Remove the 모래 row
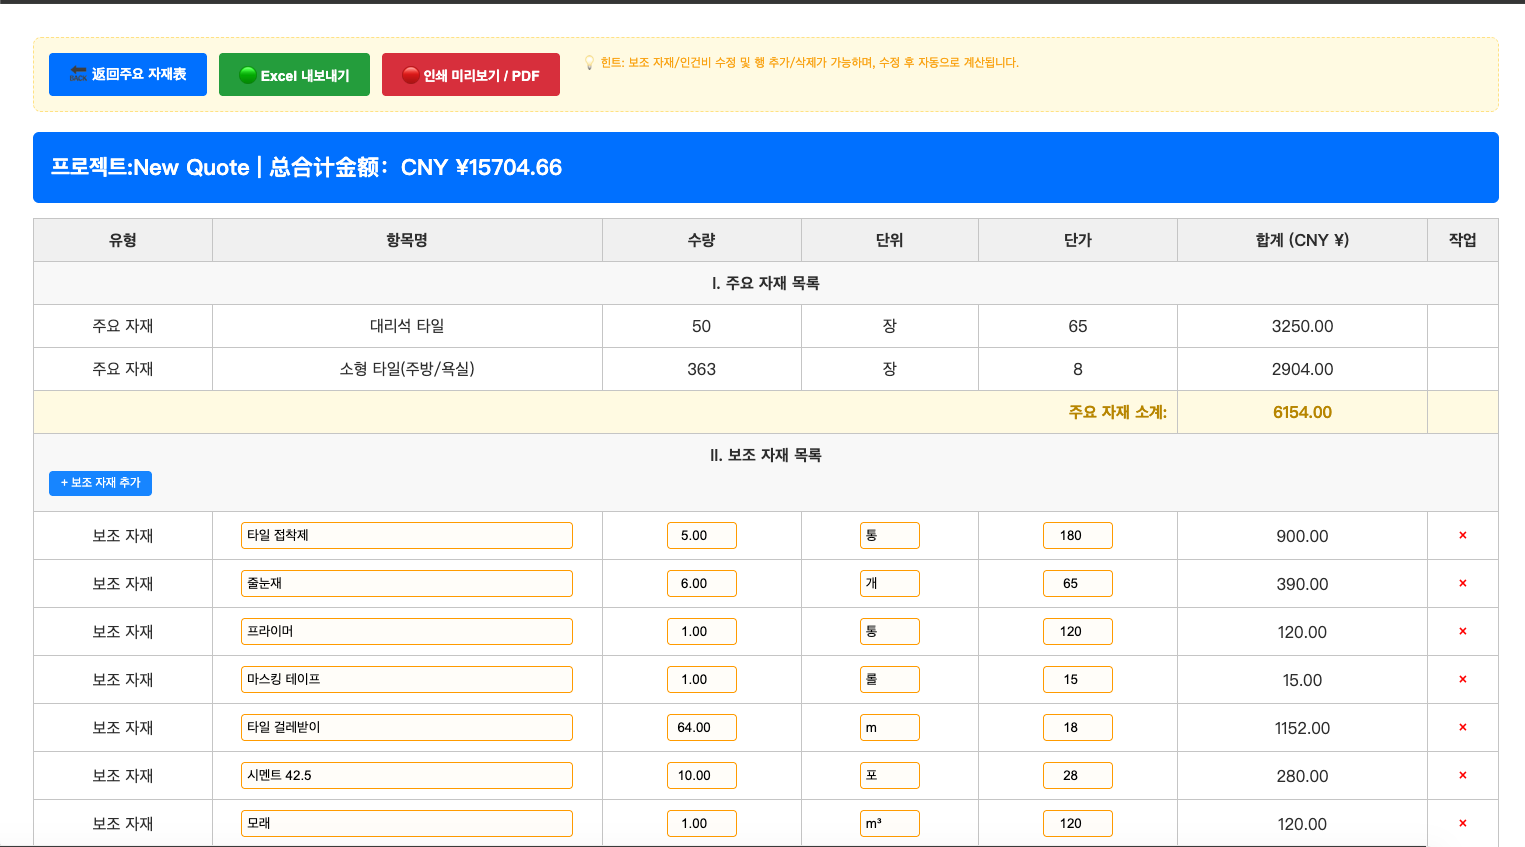 [1462, 823]
